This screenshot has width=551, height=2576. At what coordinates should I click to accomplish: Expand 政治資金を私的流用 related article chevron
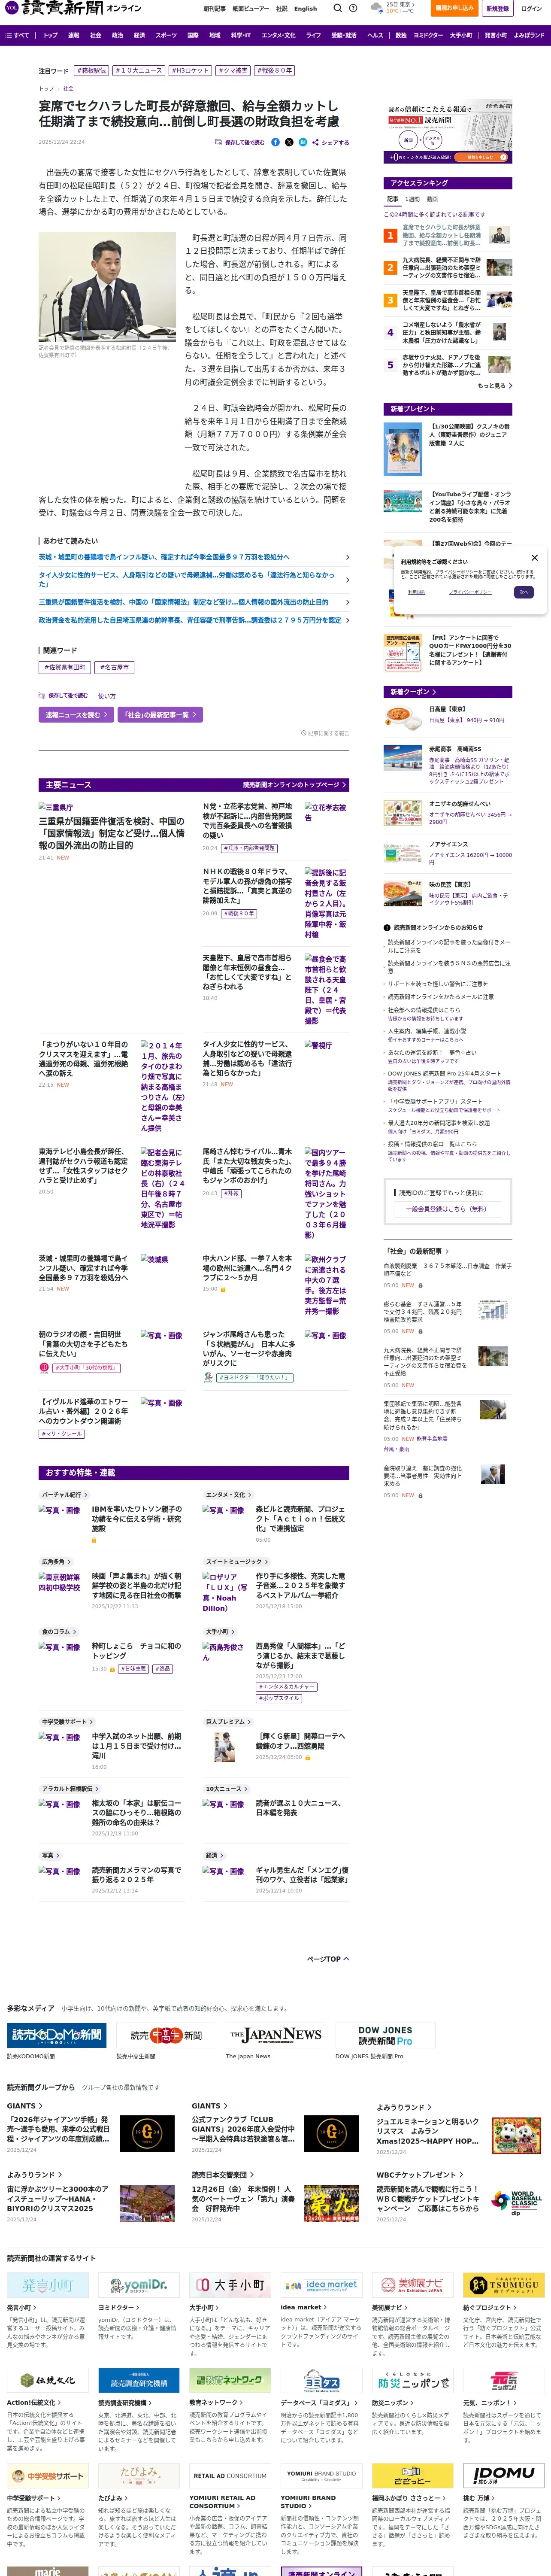pos(347,620)
